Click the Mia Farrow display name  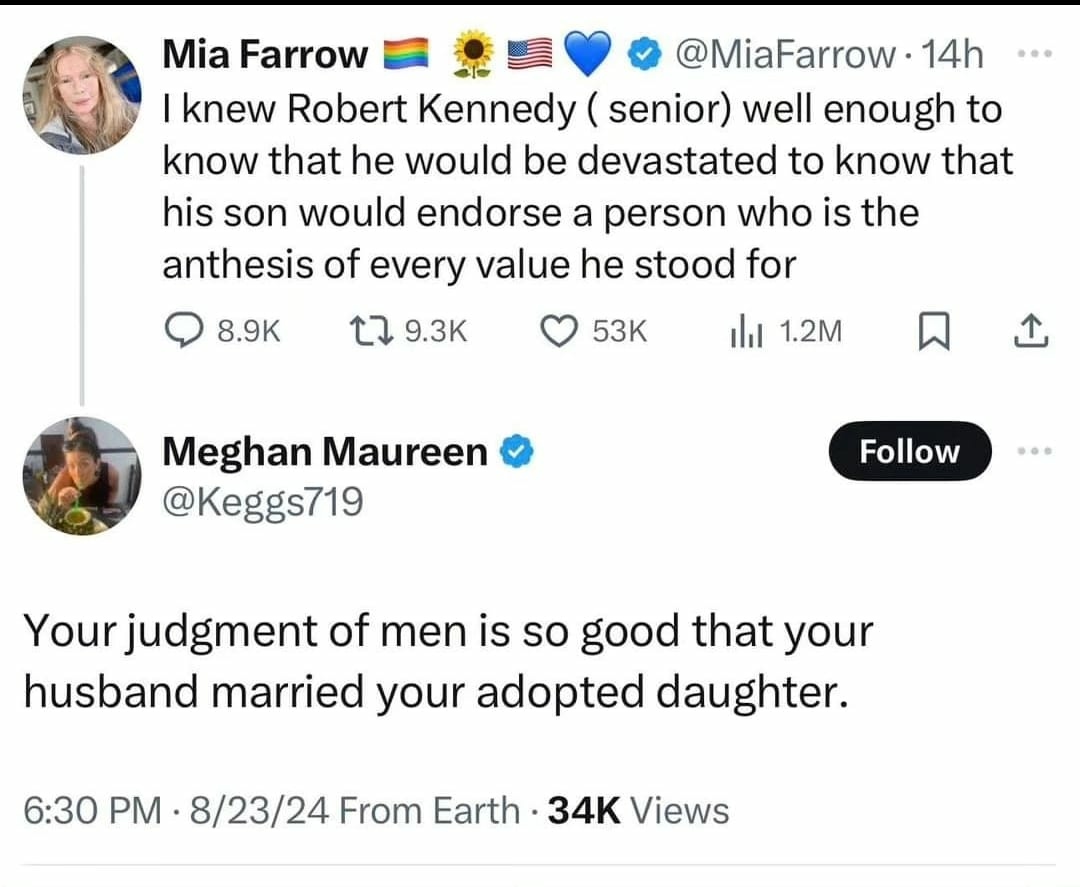pyautogui.click(x=264, y=56)
